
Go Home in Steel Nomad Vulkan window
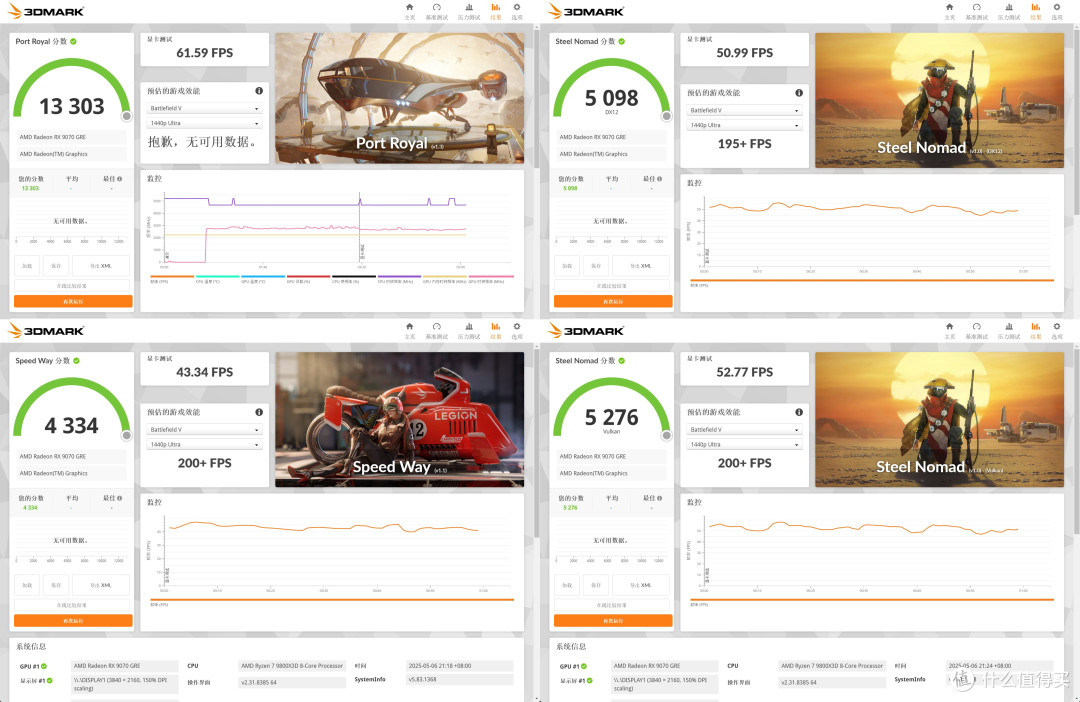950,327
